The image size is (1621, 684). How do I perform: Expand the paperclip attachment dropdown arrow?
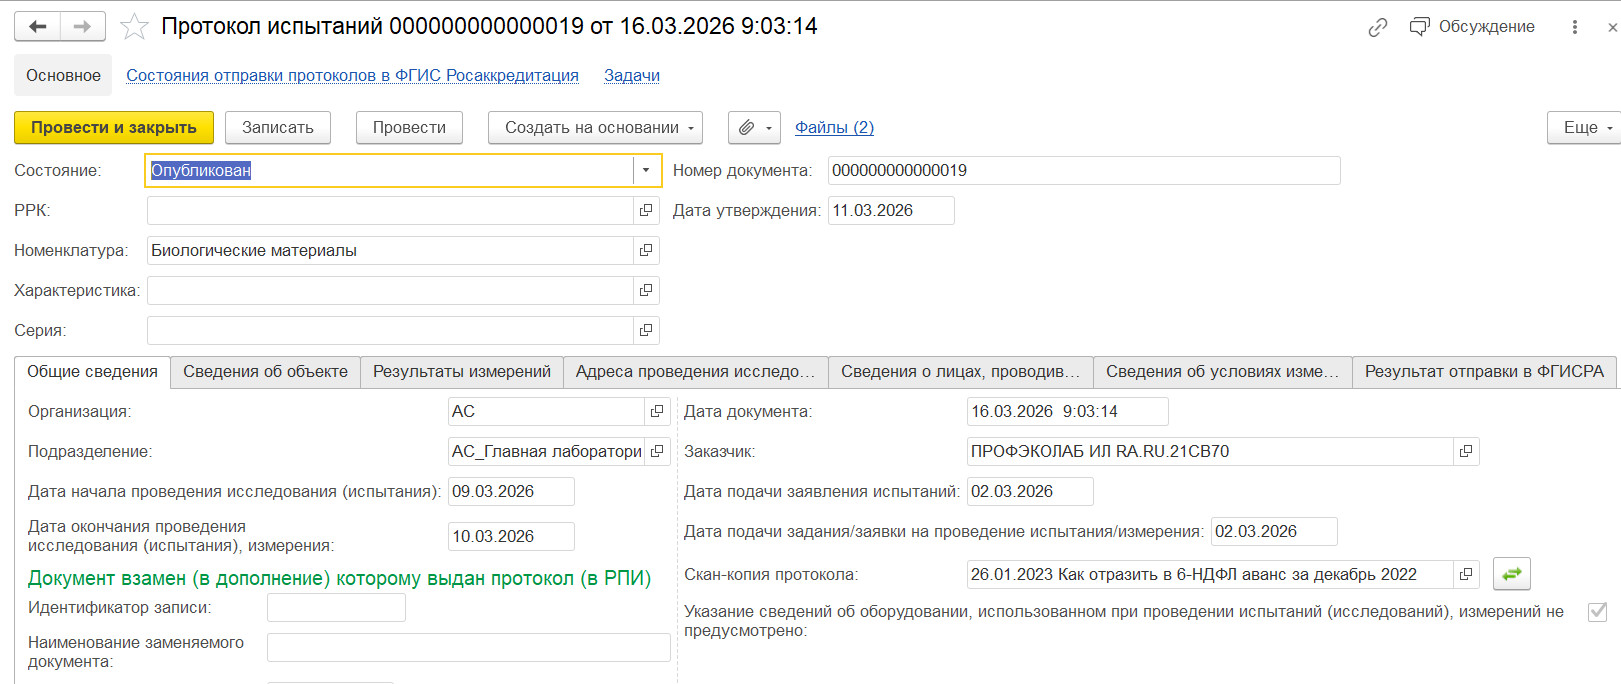point(769,128)
